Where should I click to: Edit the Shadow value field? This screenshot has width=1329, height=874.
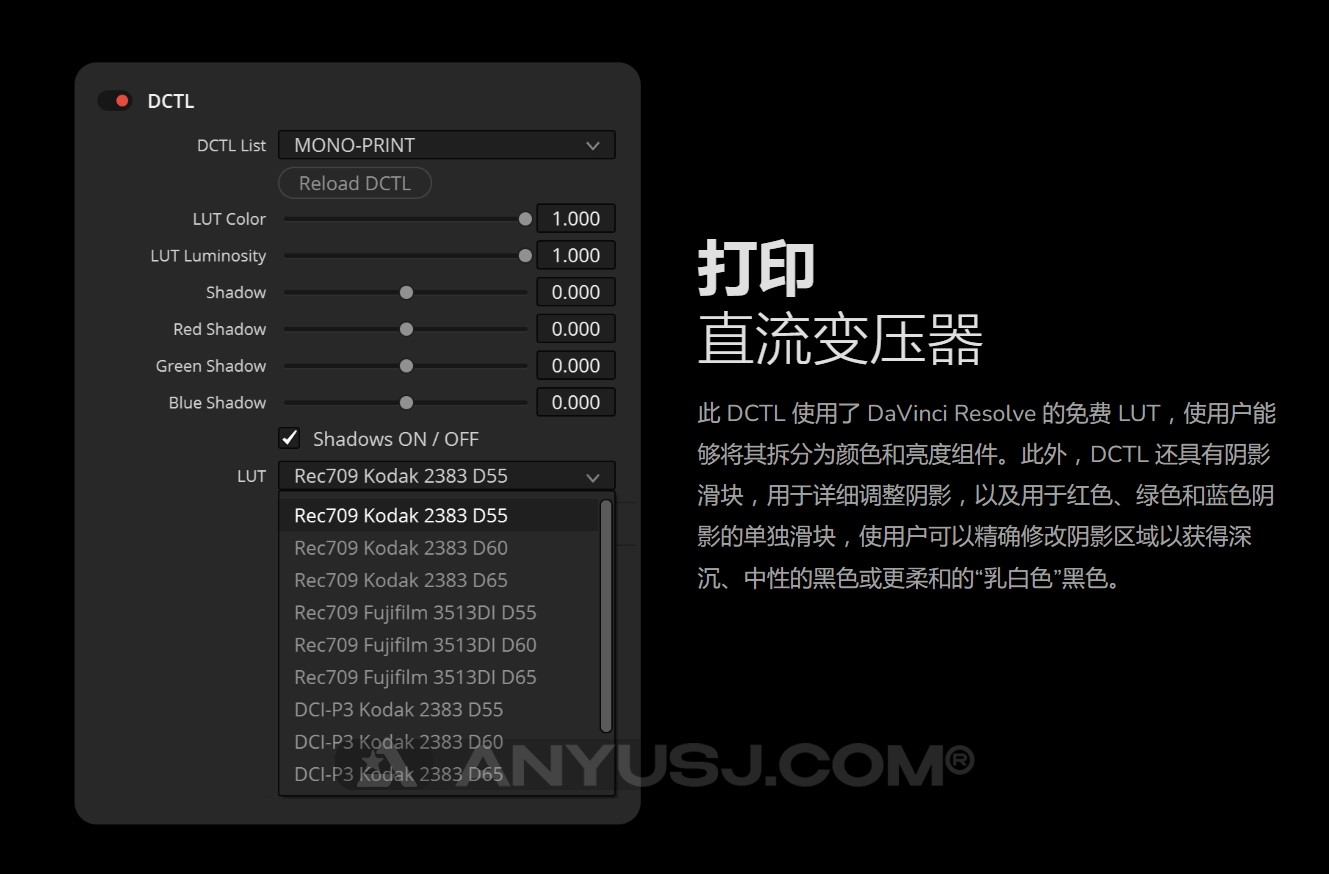[576, 292]
